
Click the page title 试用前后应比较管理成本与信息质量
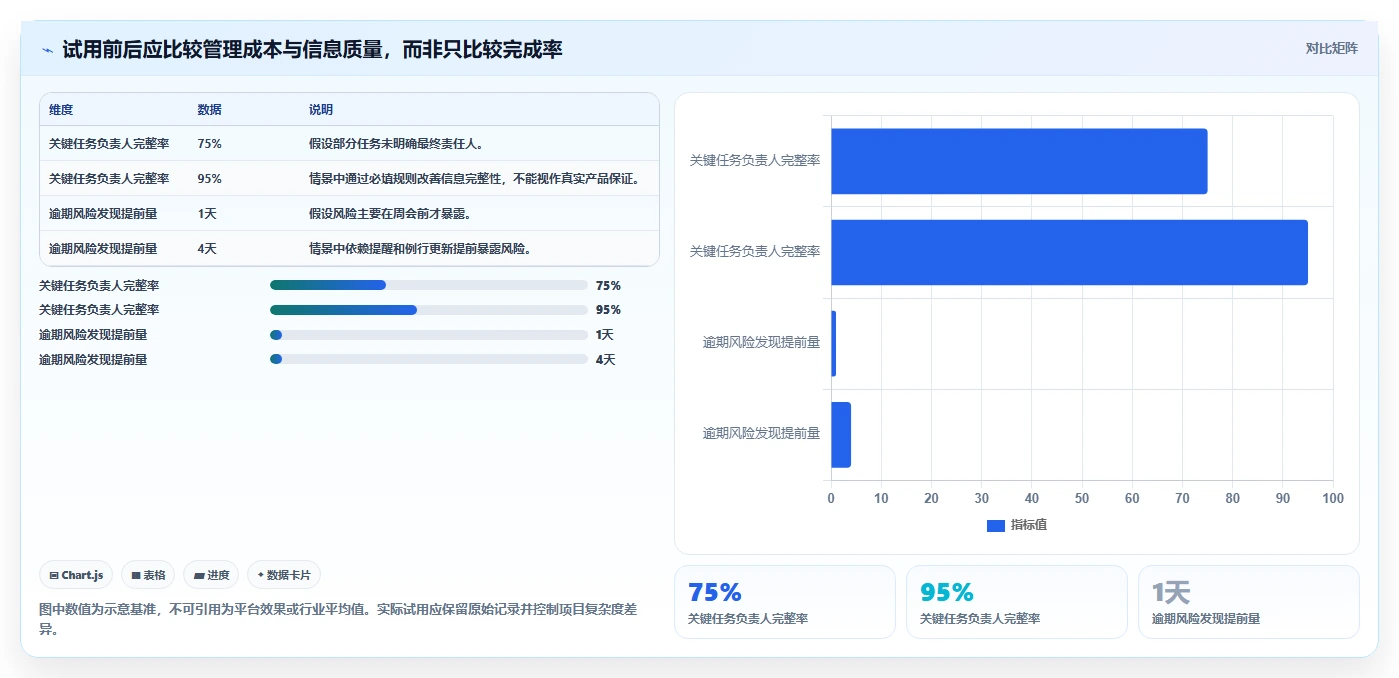pyautogui.click(x=312, y=49)
